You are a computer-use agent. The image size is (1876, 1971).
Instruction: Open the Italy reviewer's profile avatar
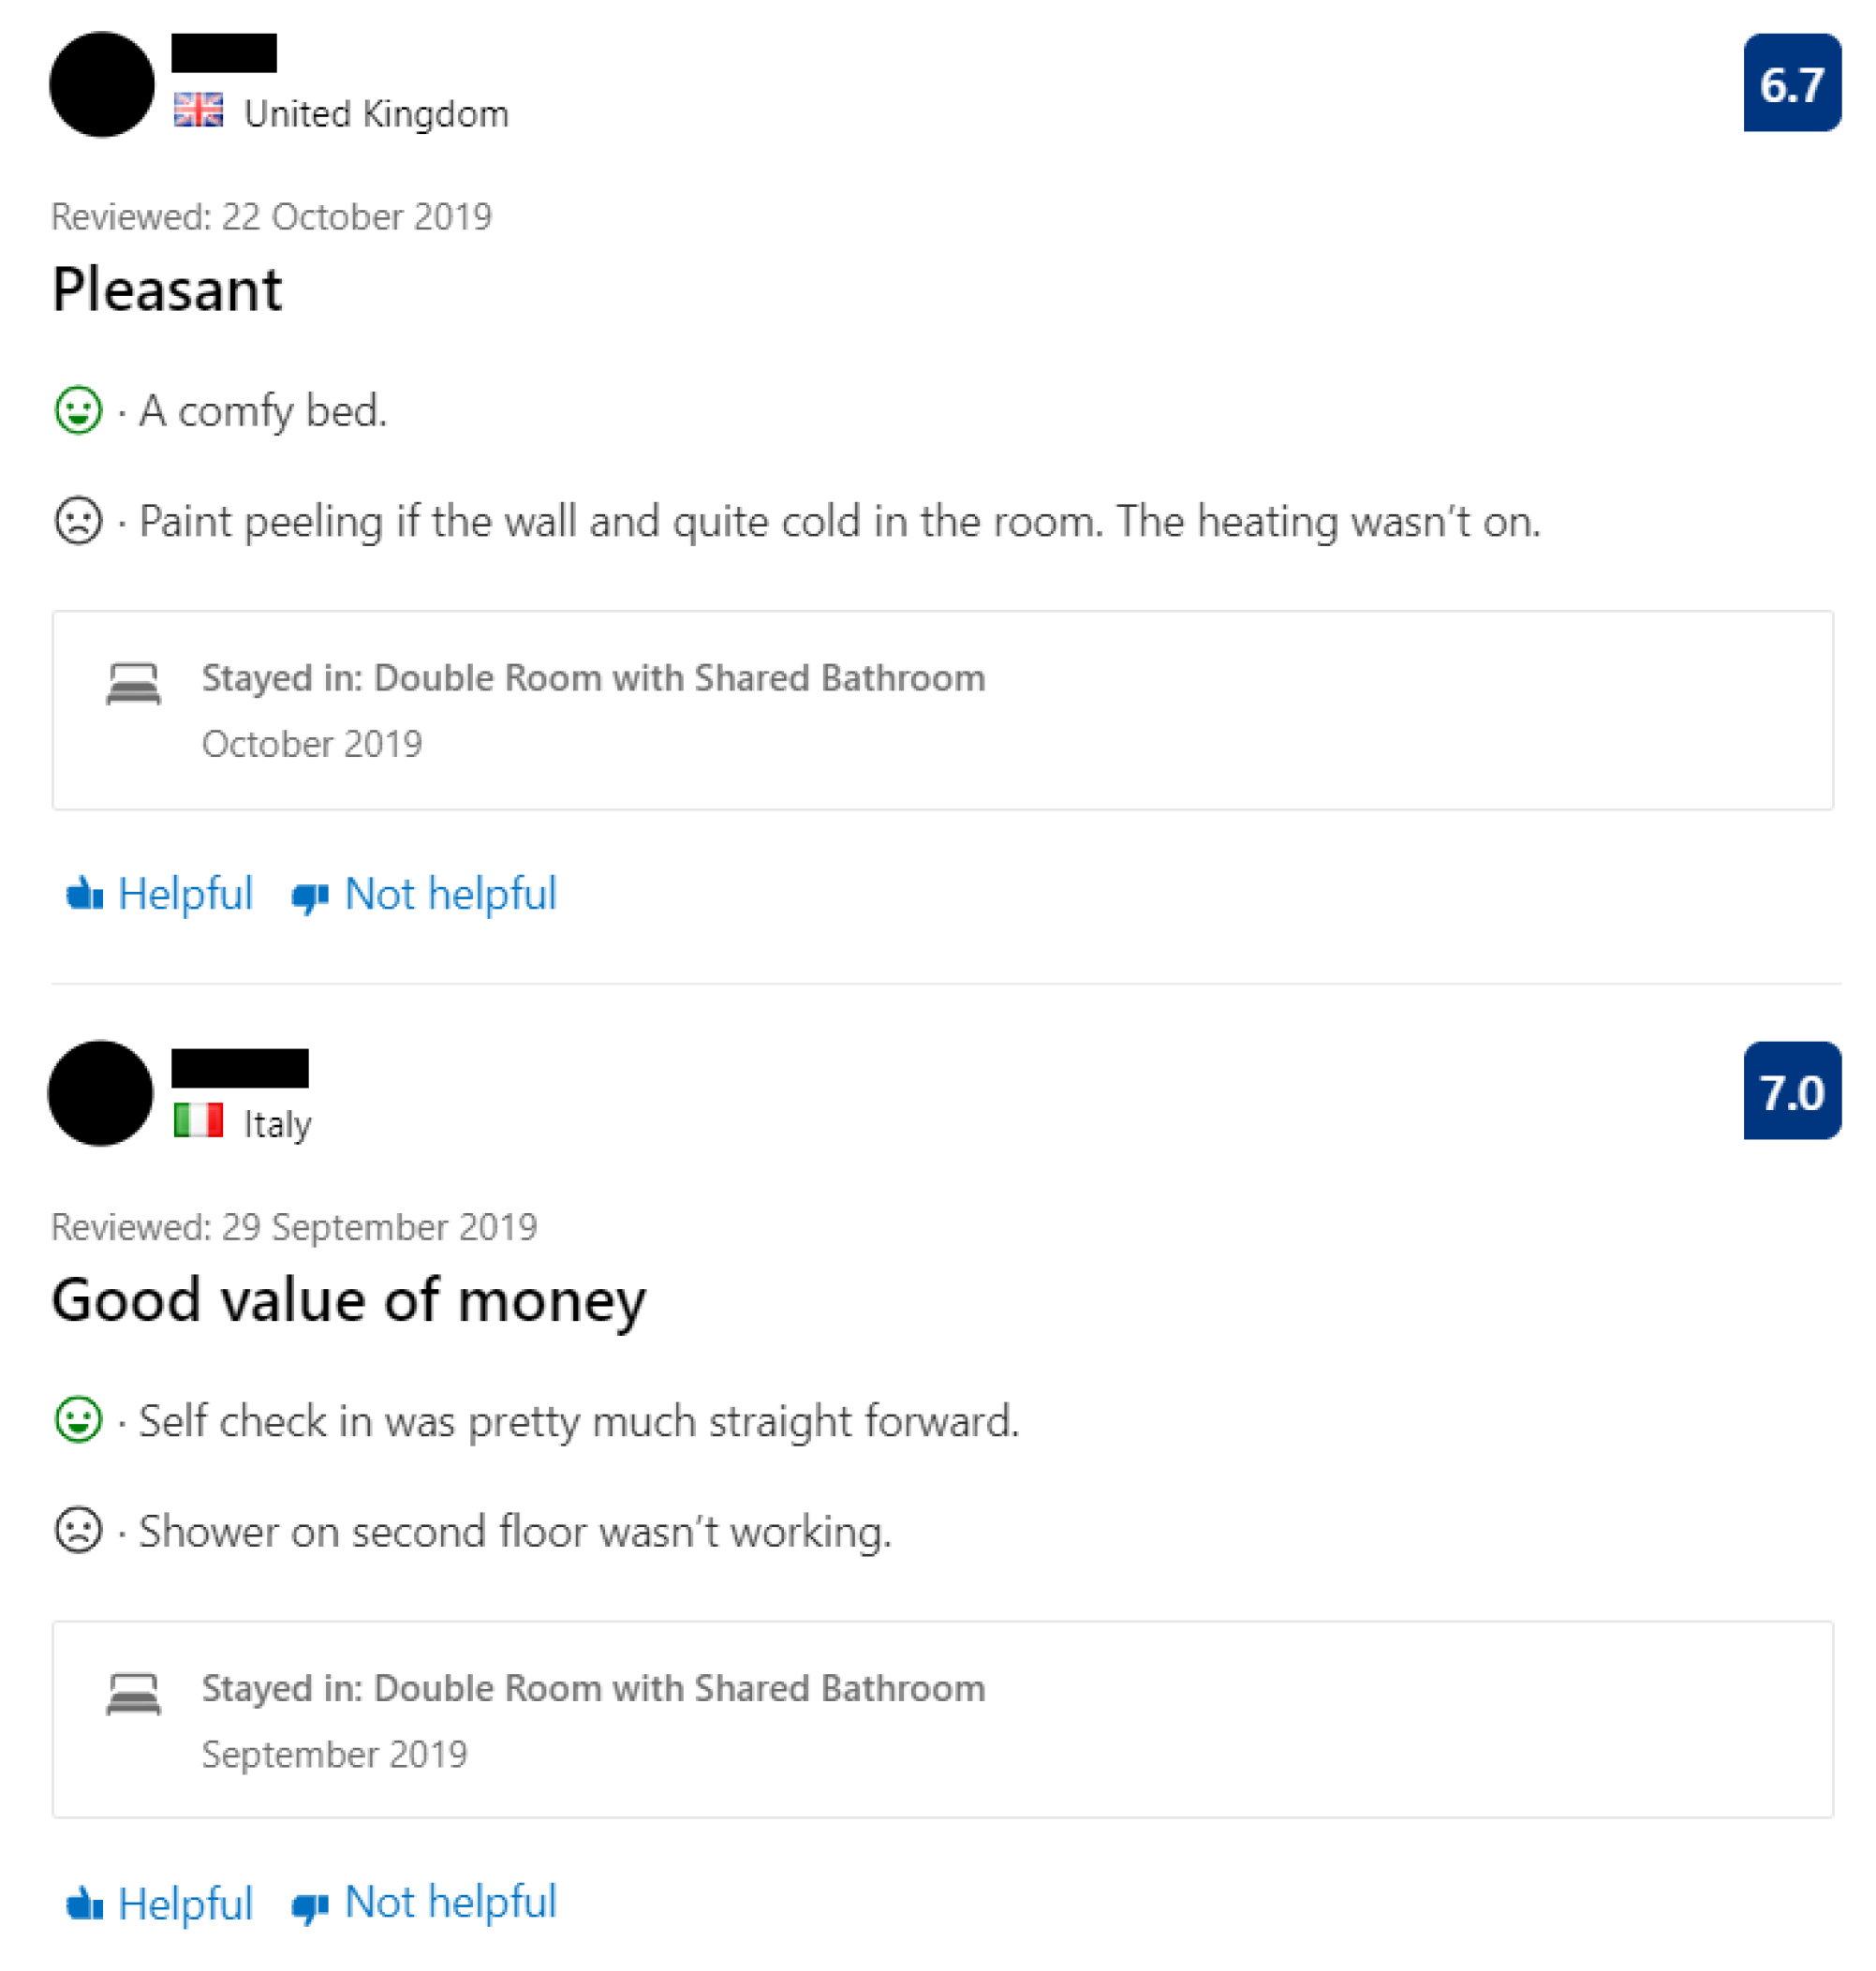(101, 1093)
